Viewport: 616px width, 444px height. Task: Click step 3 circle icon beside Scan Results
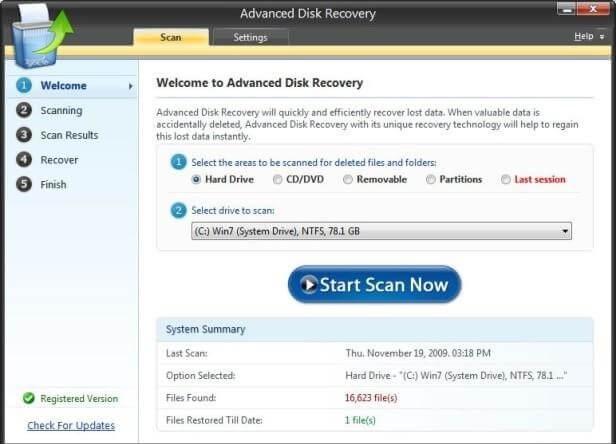click(x=24, y=135)
